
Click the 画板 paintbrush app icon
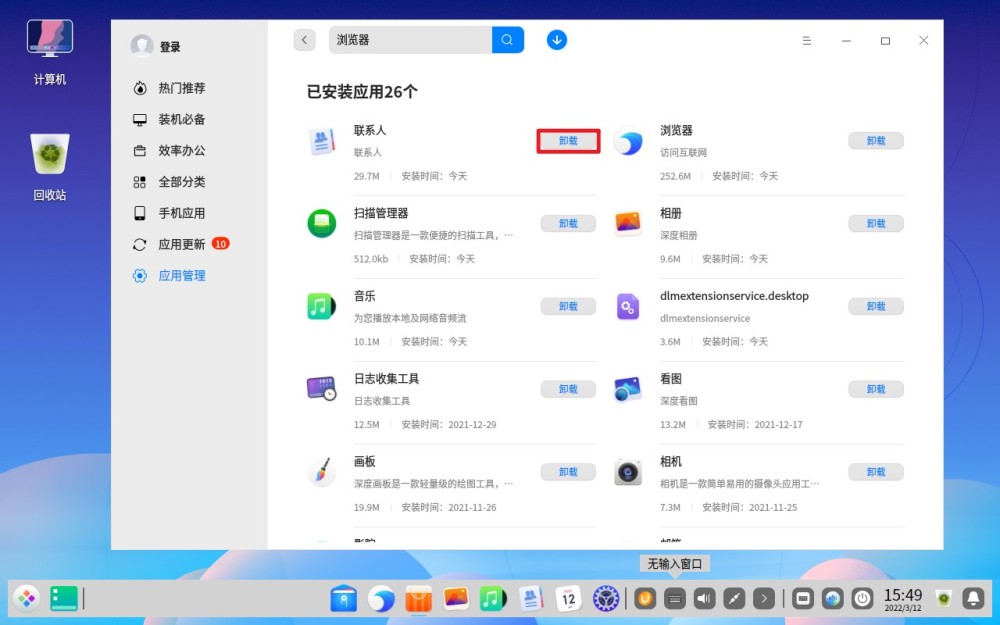coord(322,472)
